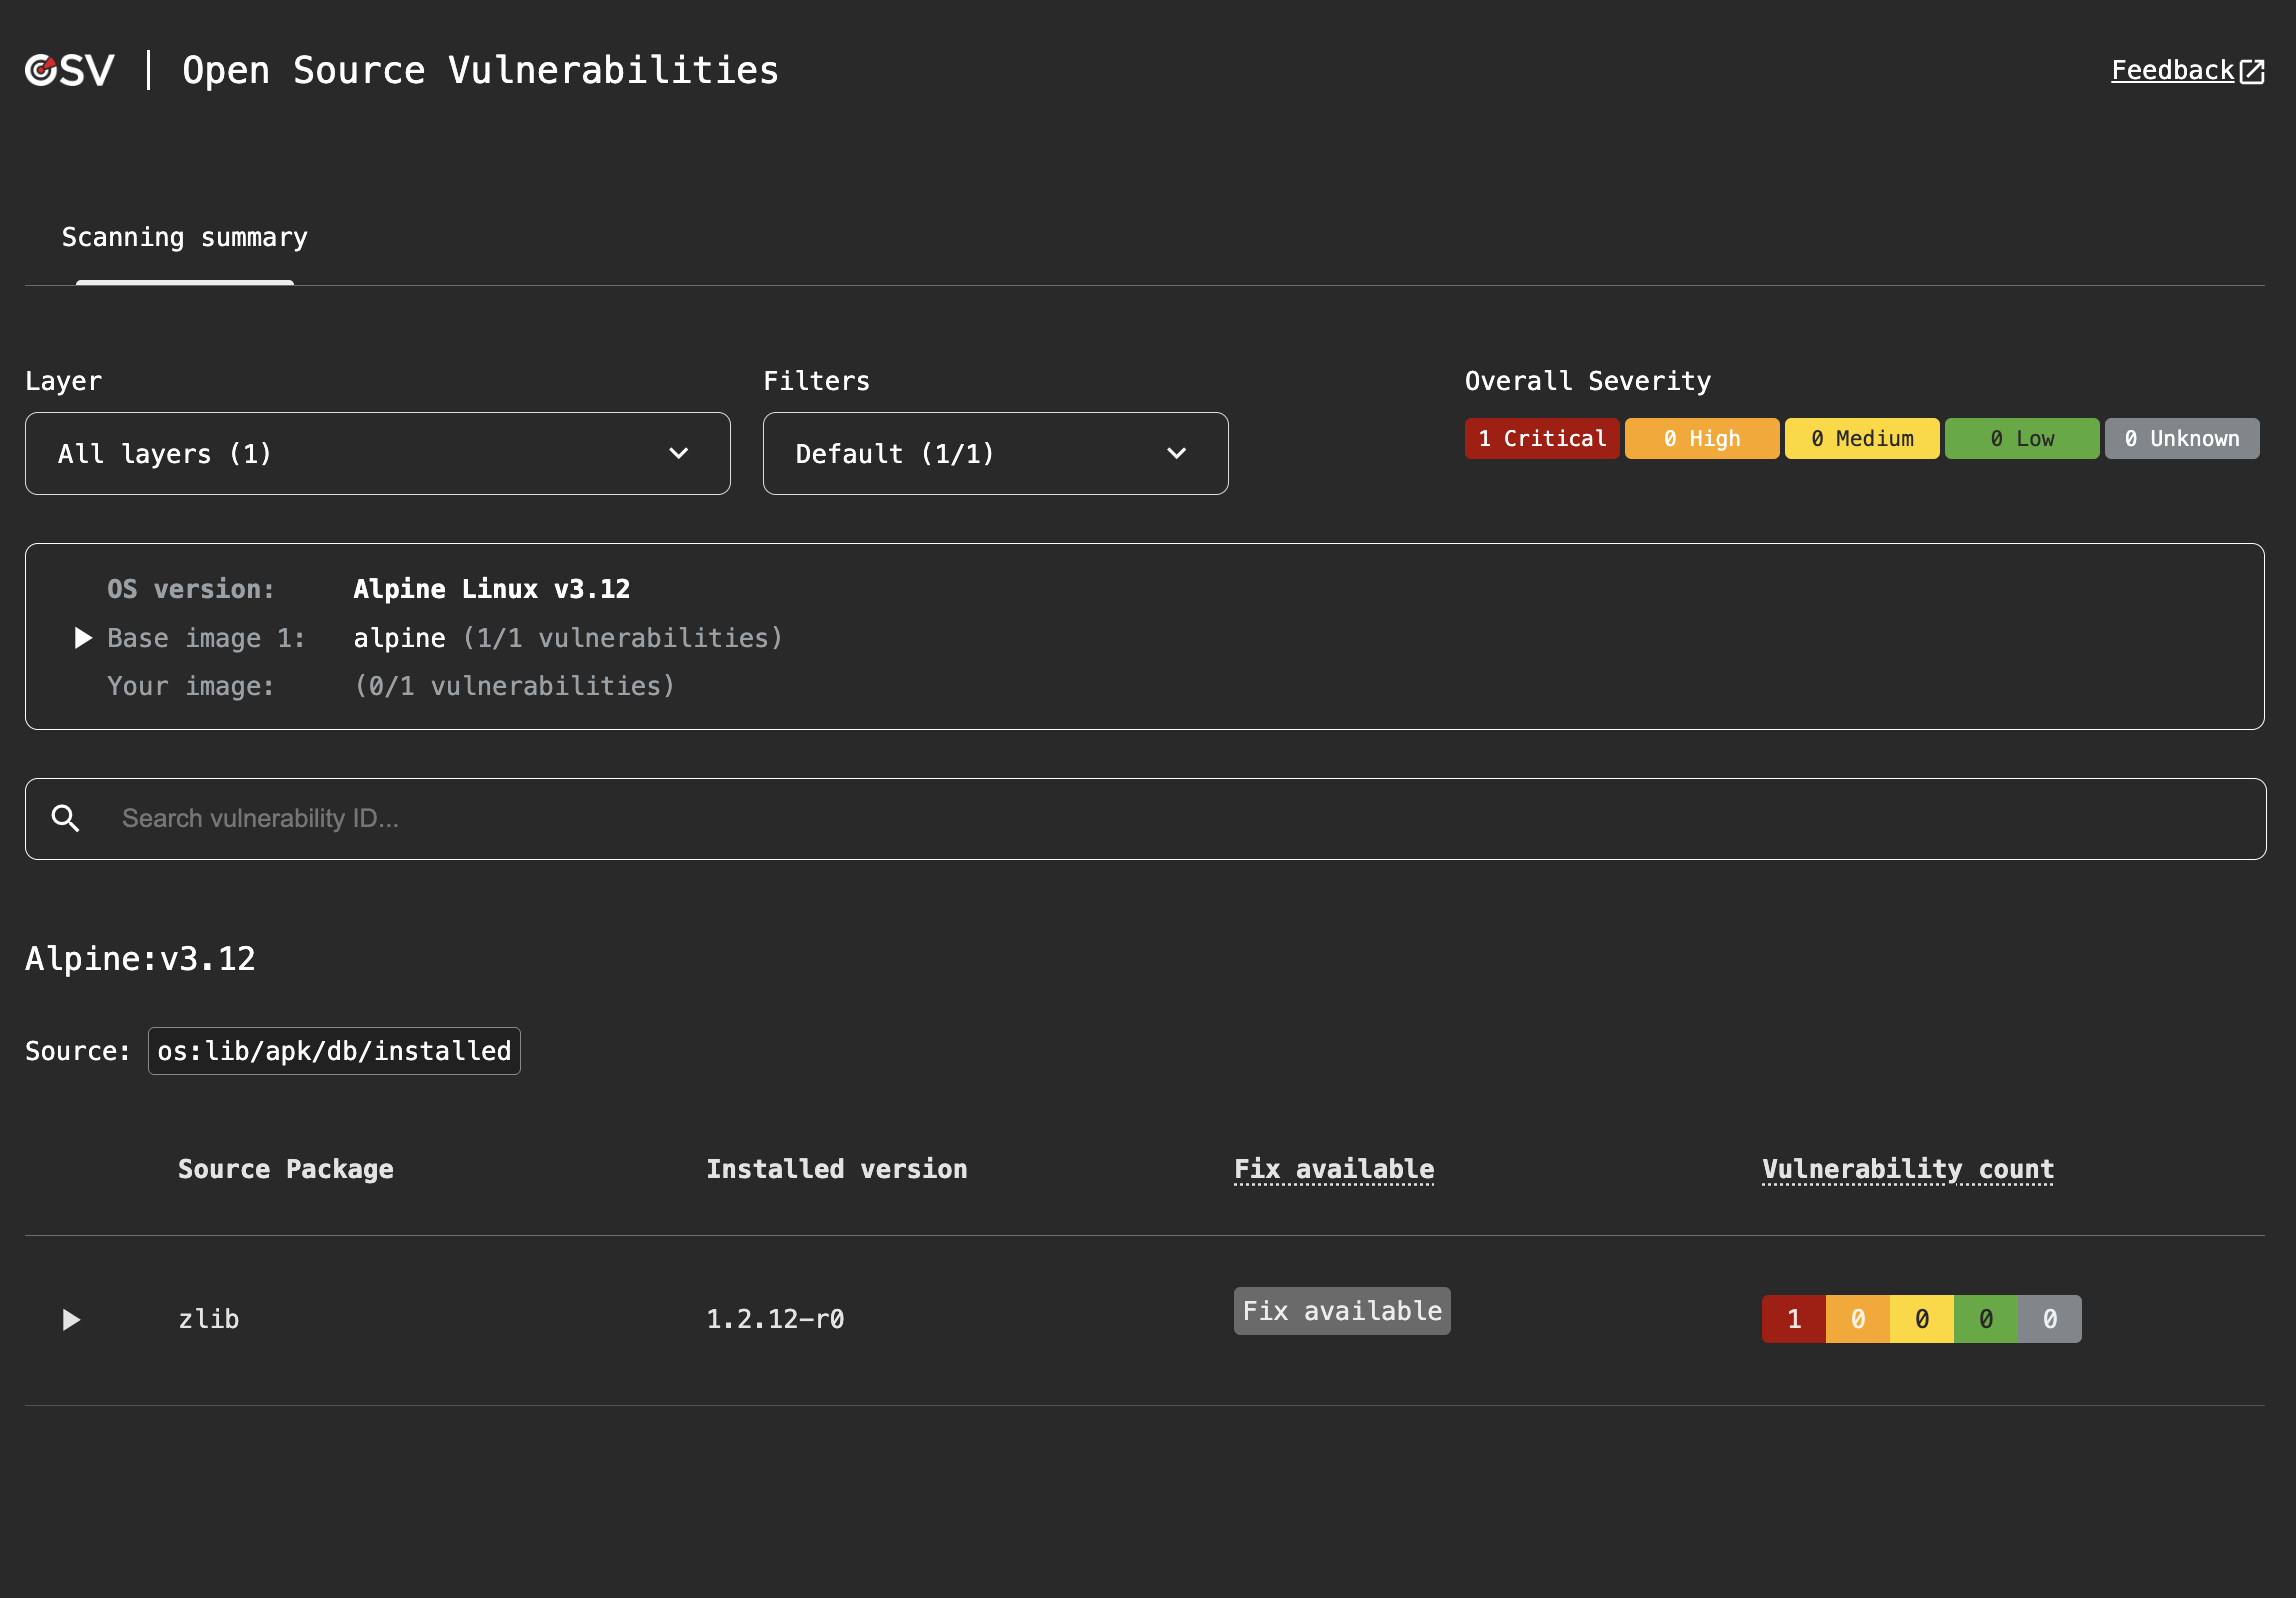2296x1598 pixels.
Task: Expand the 'Base image 1' disclosure triangle
Action: coord(82,638)
